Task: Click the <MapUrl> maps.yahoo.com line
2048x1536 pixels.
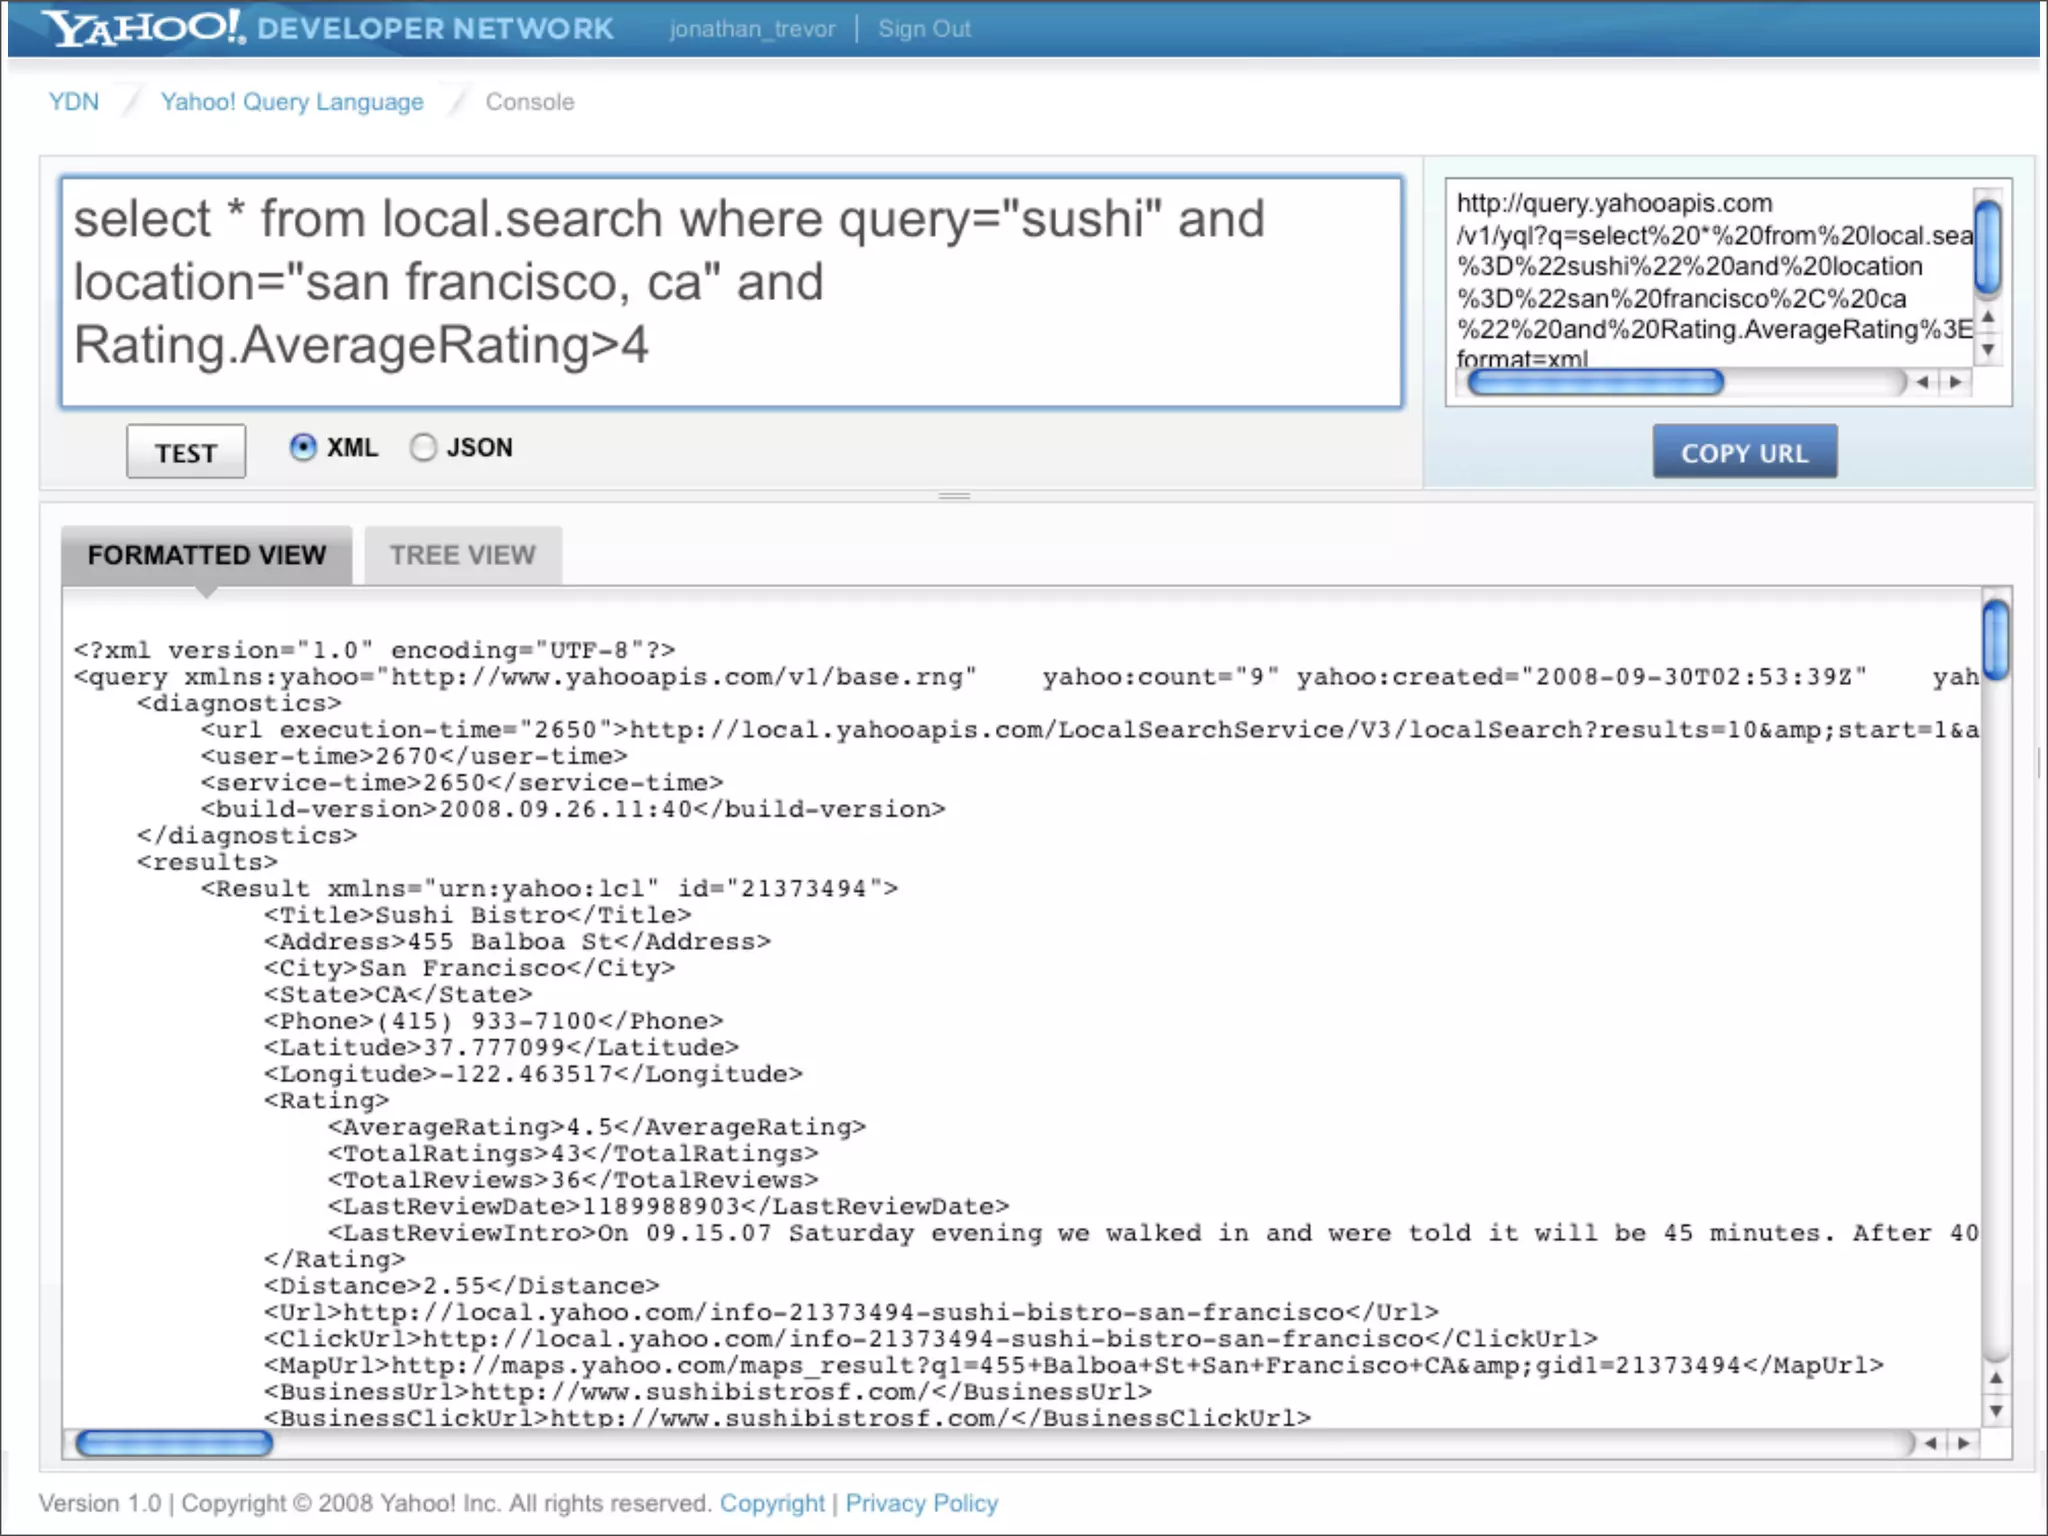Action: (x=1074, y=1365)
